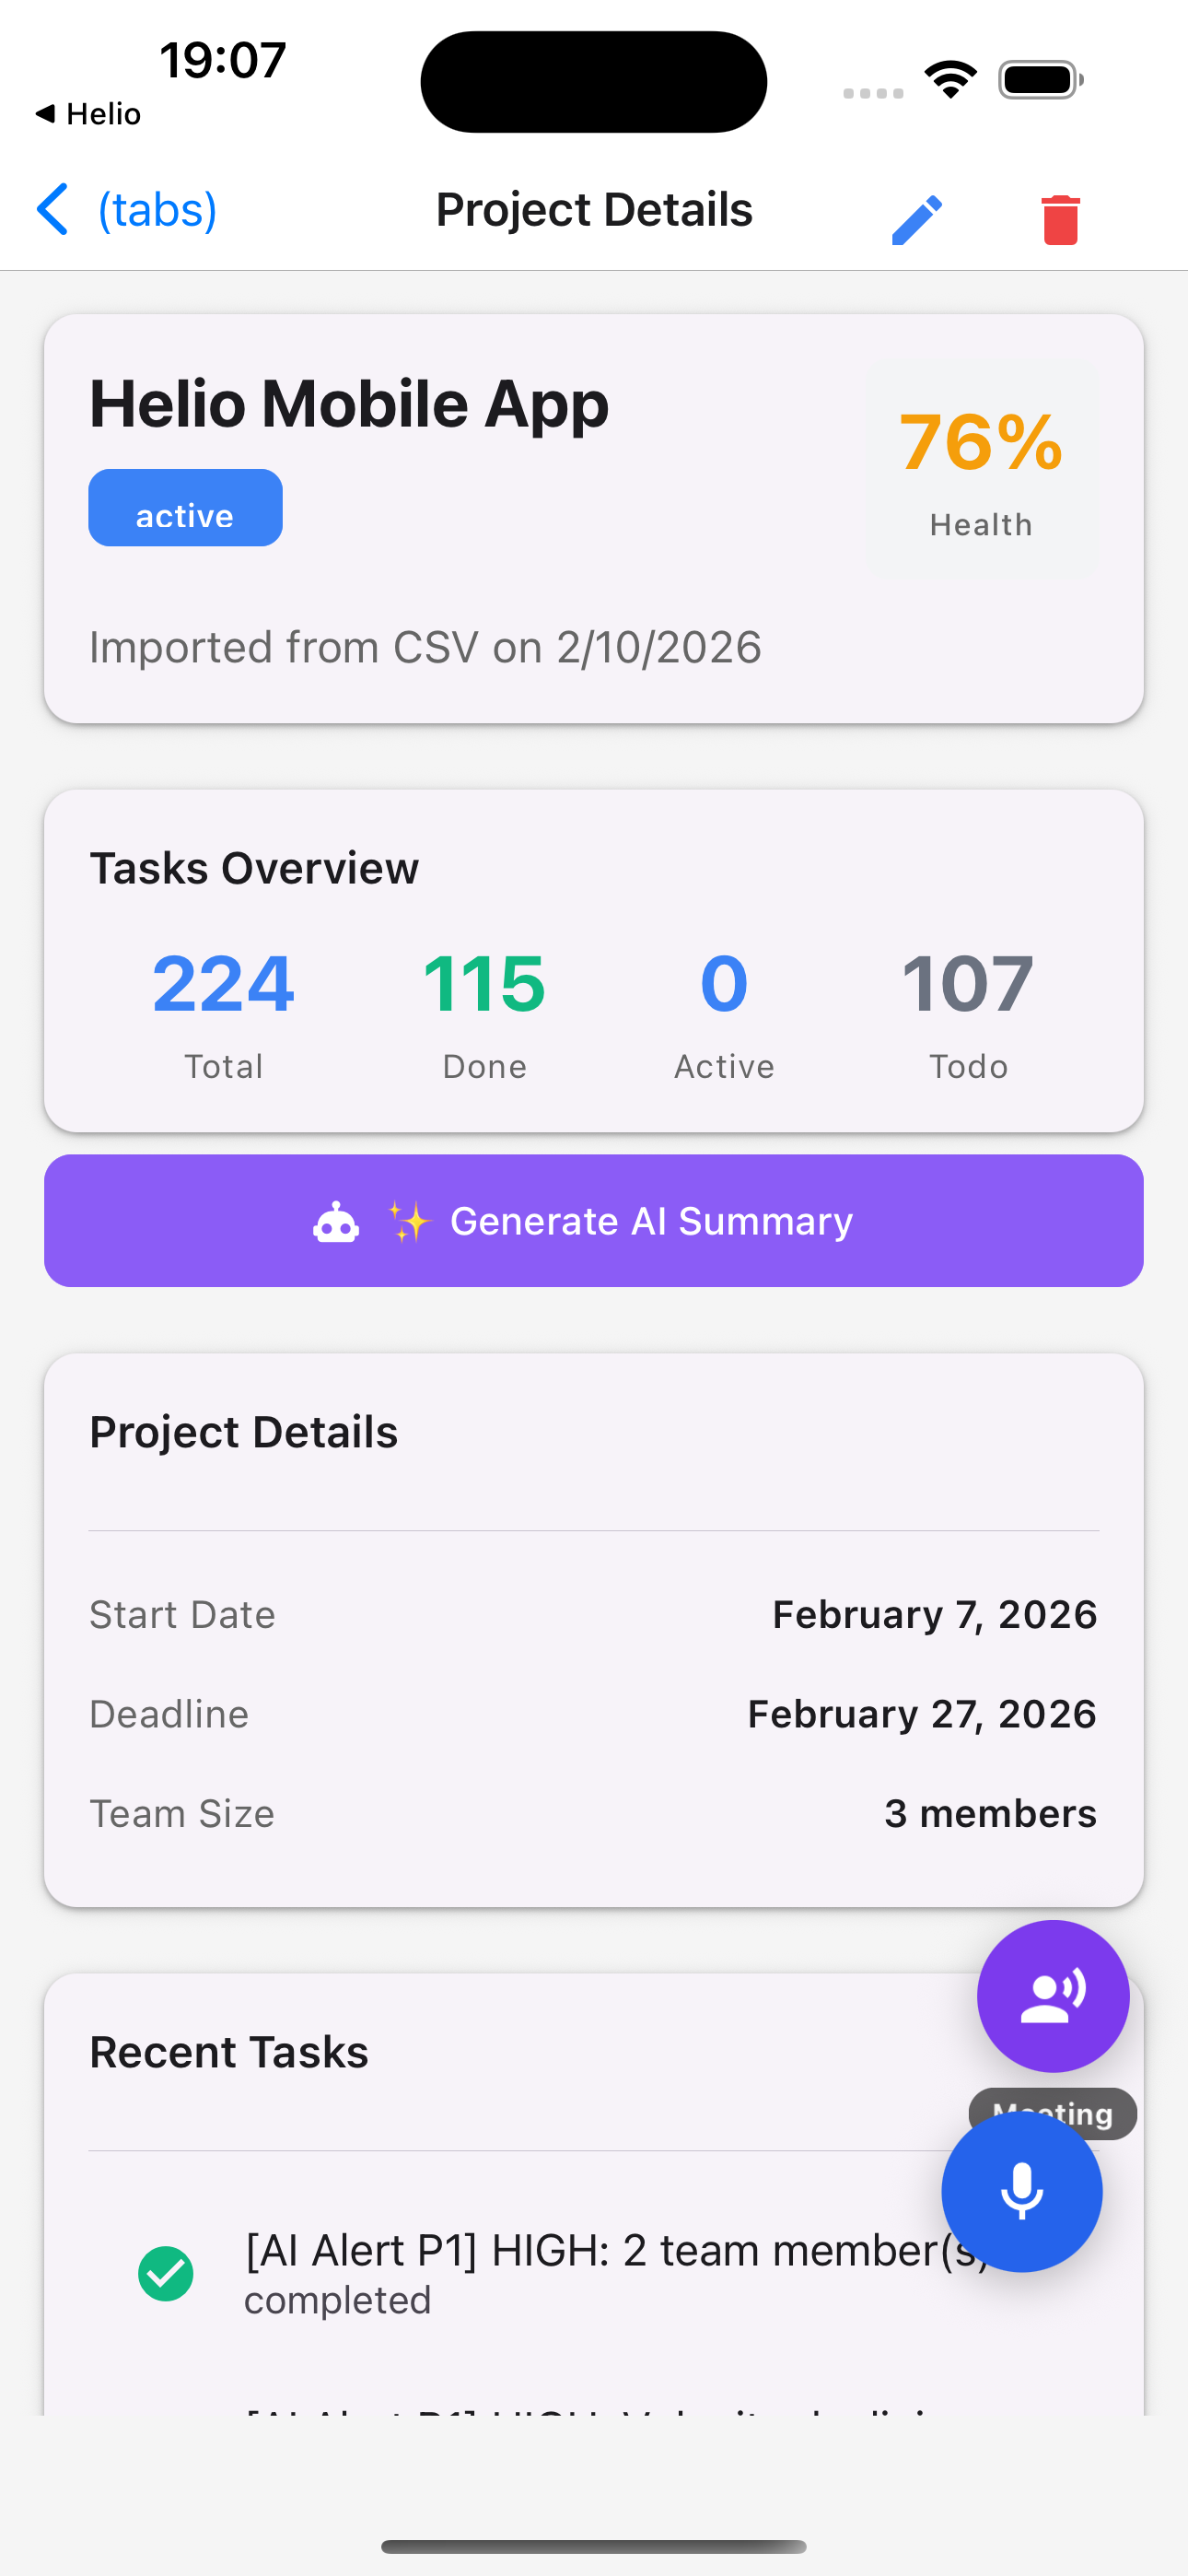1188x2576 pixels.
Task: Click Generate AI Summary button
Action: point(594,1220)
